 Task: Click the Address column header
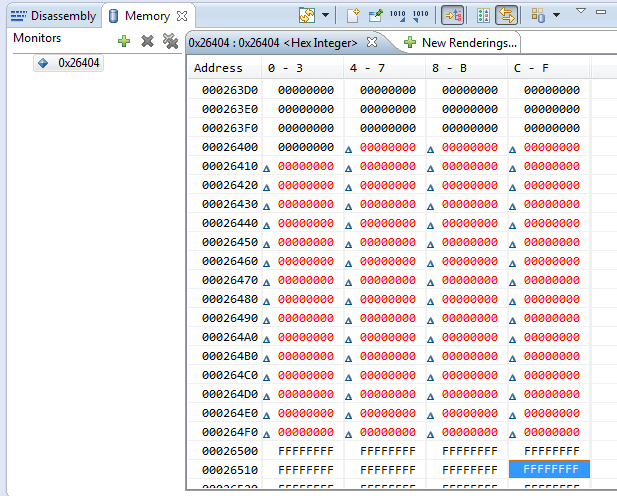[225, 68]
